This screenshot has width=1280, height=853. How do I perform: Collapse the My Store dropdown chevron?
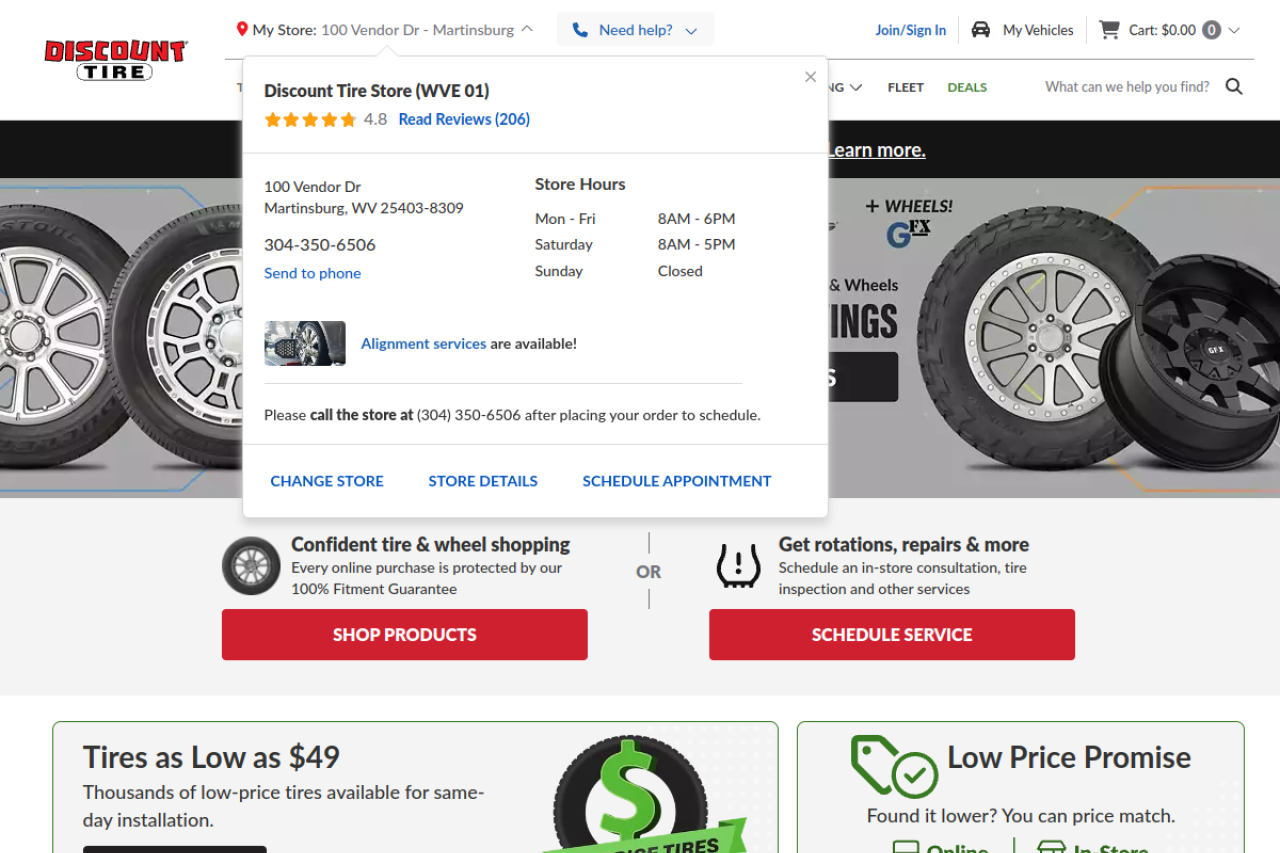pyautogui.click(x=528, y=30)
